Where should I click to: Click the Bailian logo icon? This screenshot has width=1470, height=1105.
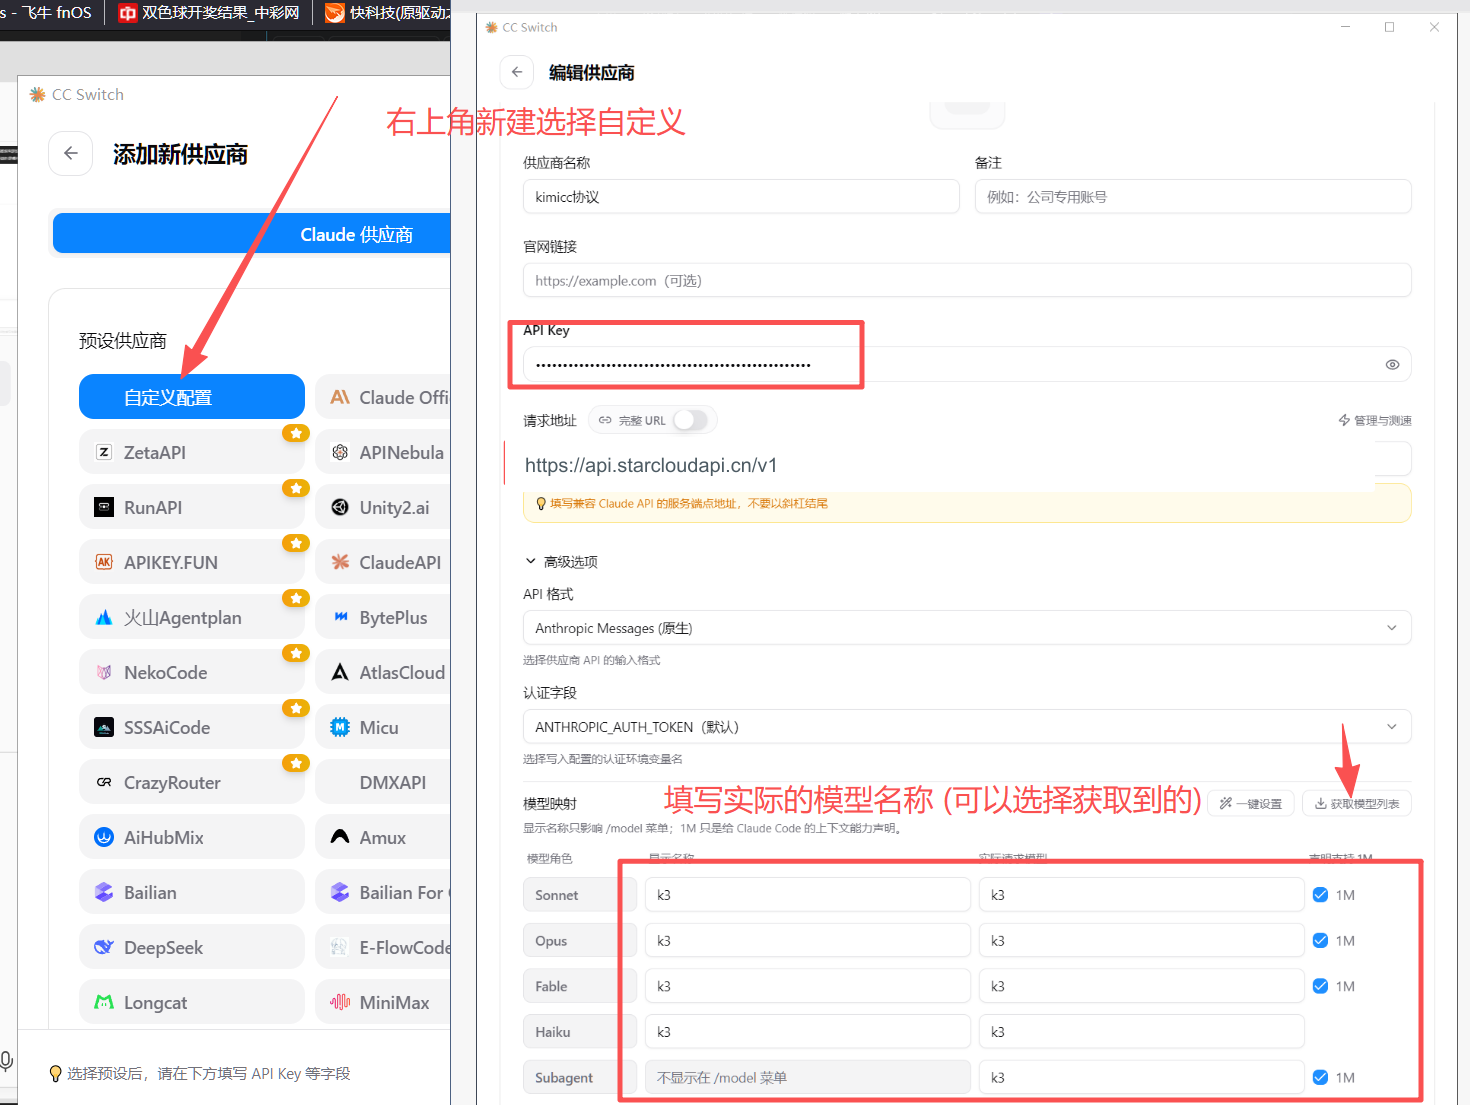point(104,893)
